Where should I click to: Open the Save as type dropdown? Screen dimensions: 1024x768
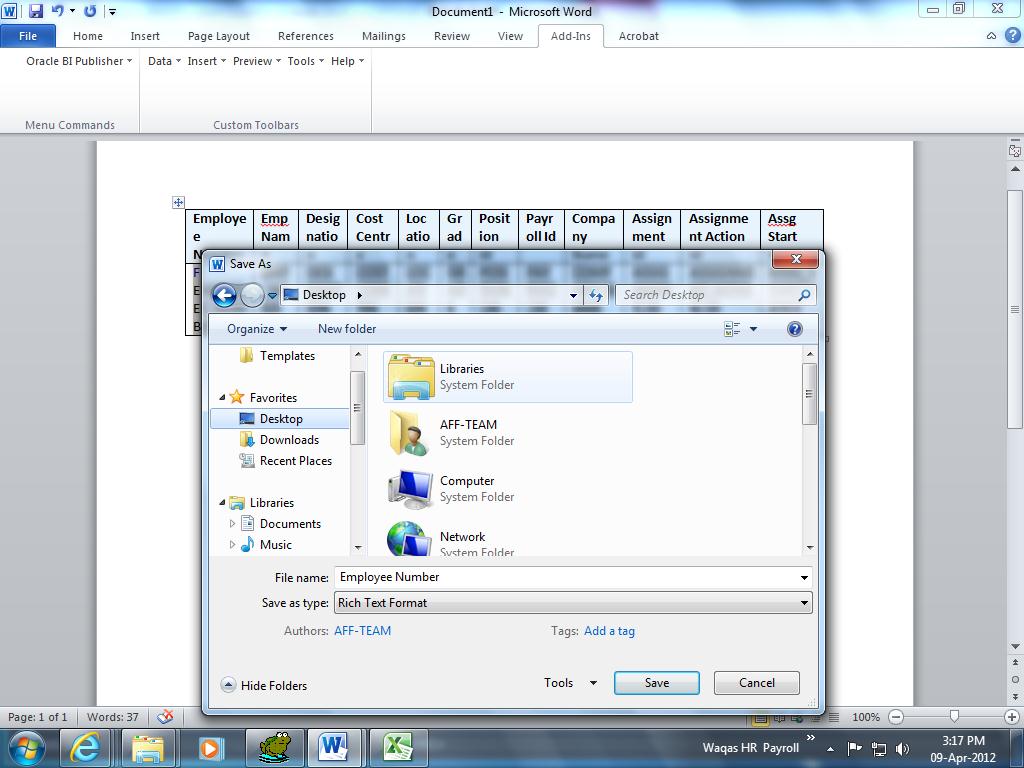[x=805, y=602]
